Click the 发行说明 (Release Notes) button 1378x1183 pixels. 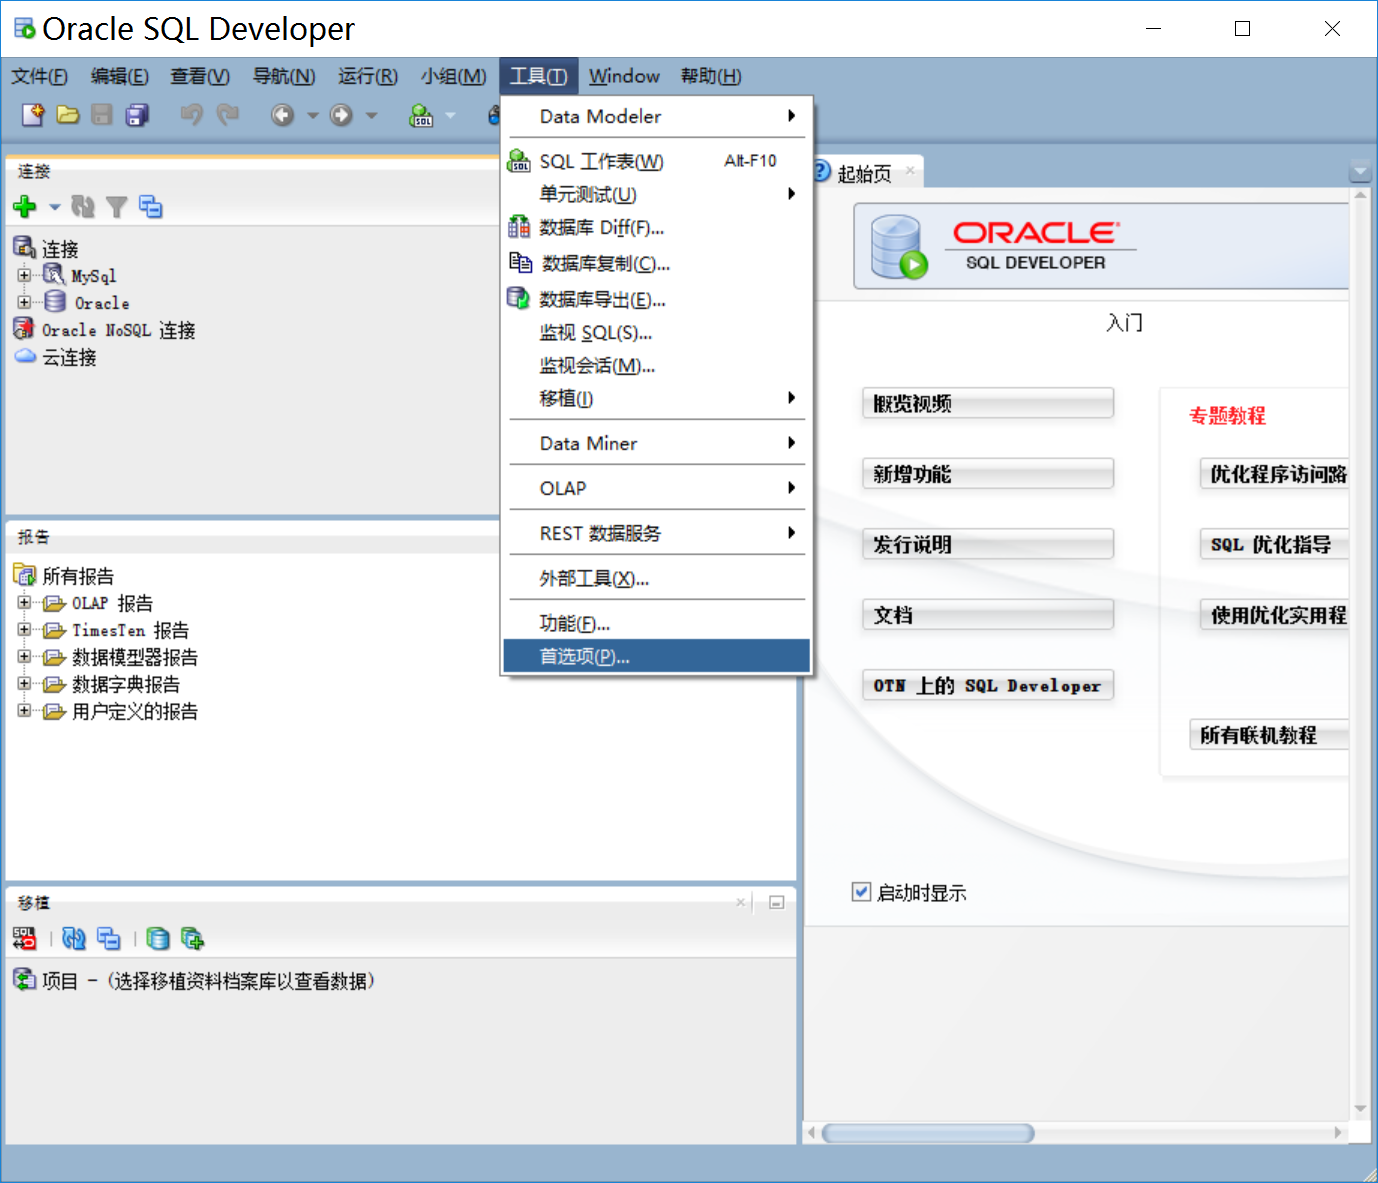pyautogui.click(x=988, y=544)
